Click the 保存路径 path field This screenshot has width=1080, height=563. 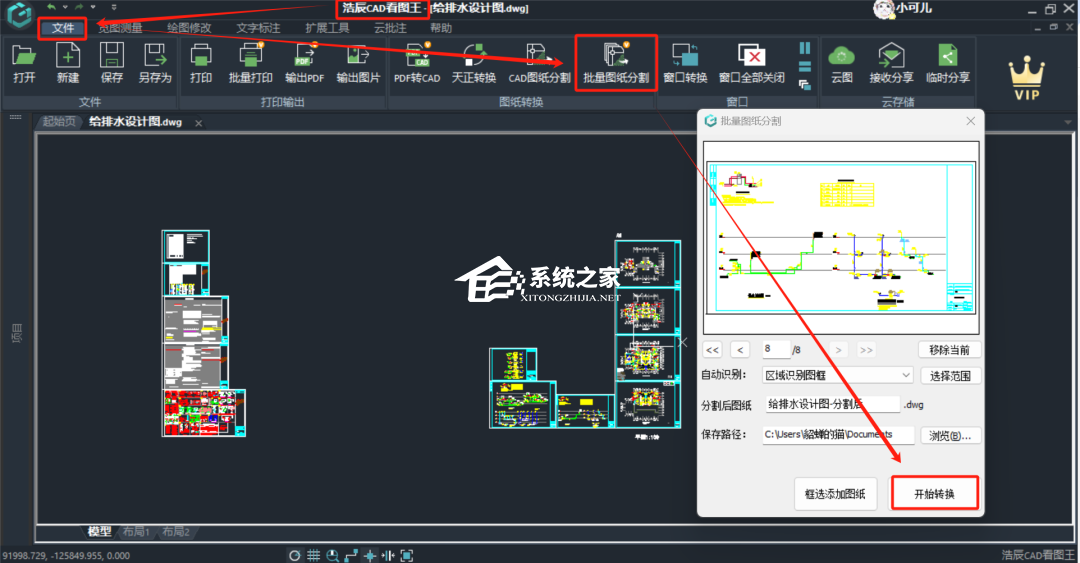[838, 434]
